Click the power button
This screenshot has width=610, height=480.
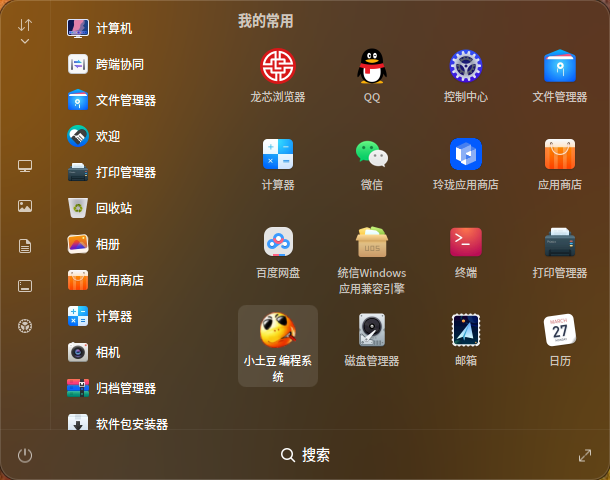pyautogui.click(x=25, y=455)
